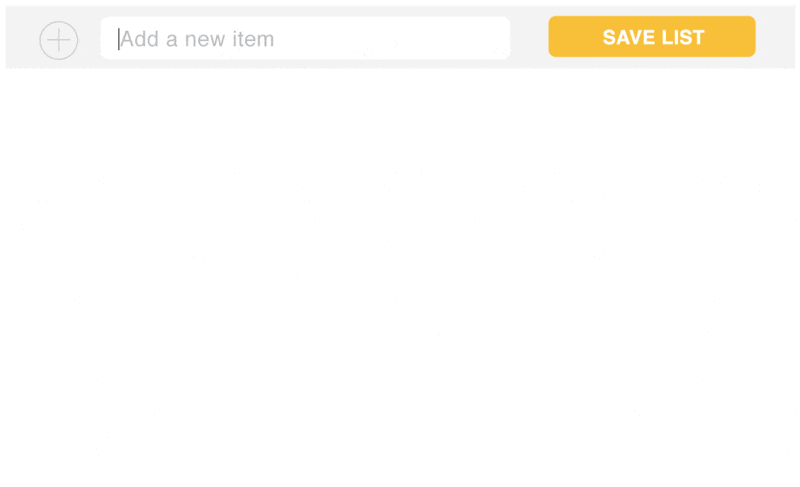Focus the 'Add a new item' field
Image resolution: width=800 pixels, height=487 pixels.
click(305, 38)
